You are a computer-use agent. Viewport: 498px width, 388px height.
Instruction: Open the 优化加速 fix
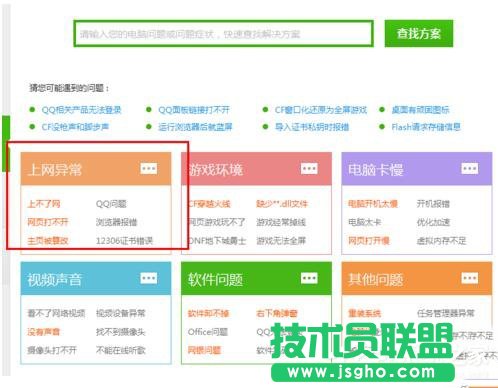pyautogui.click(x=433, y=222)
